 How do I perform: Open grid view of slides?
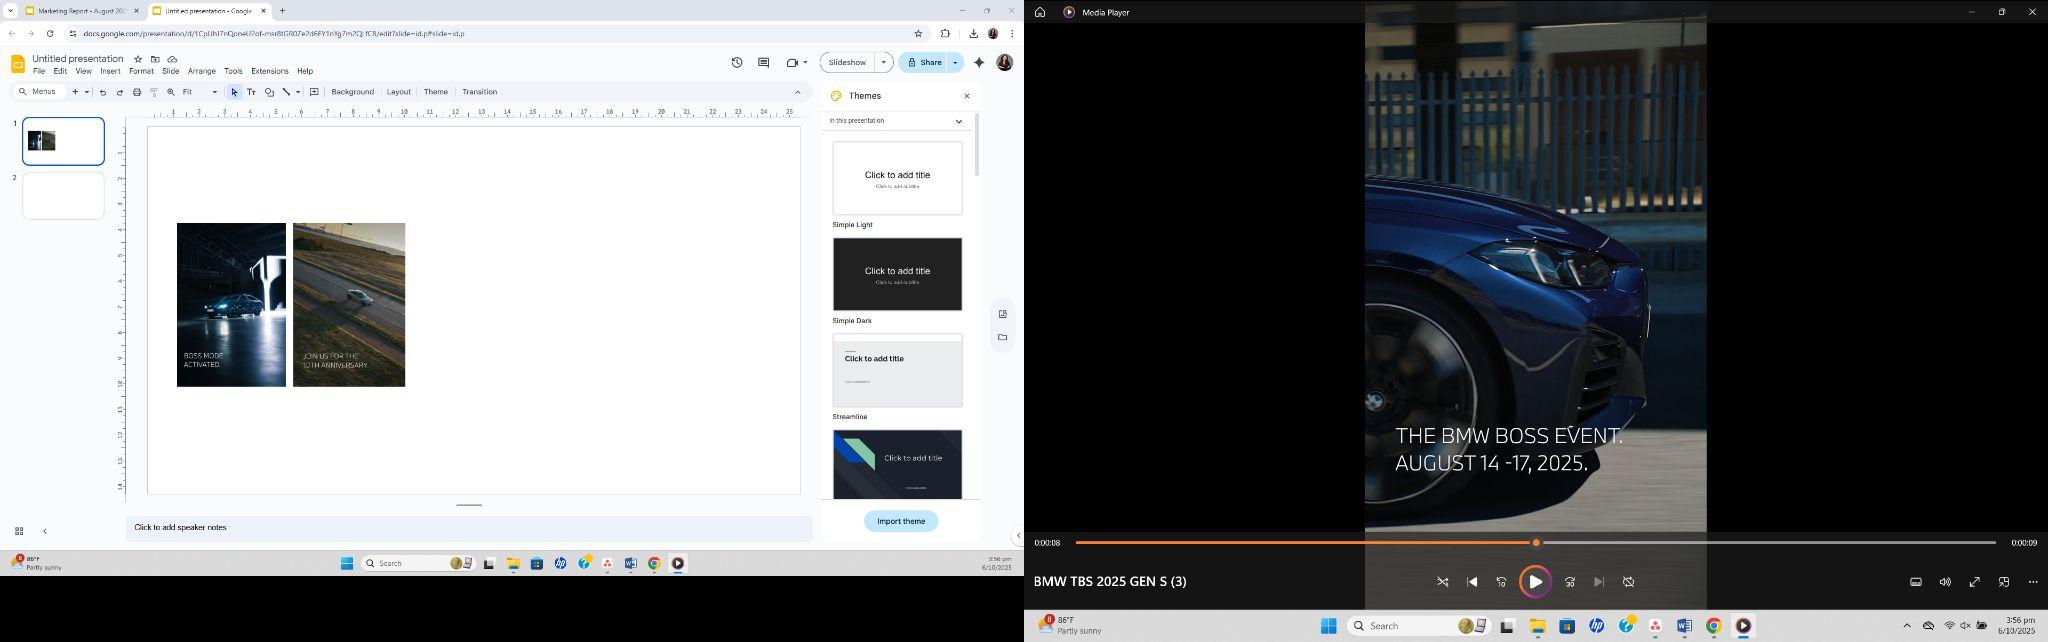[19, 531]
